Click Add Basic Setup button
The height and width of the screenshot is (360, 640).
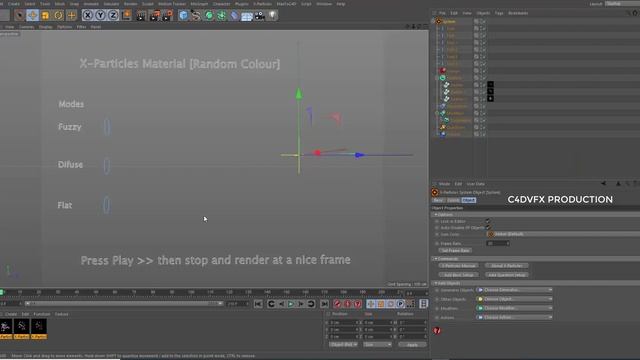tap(459, 275)
